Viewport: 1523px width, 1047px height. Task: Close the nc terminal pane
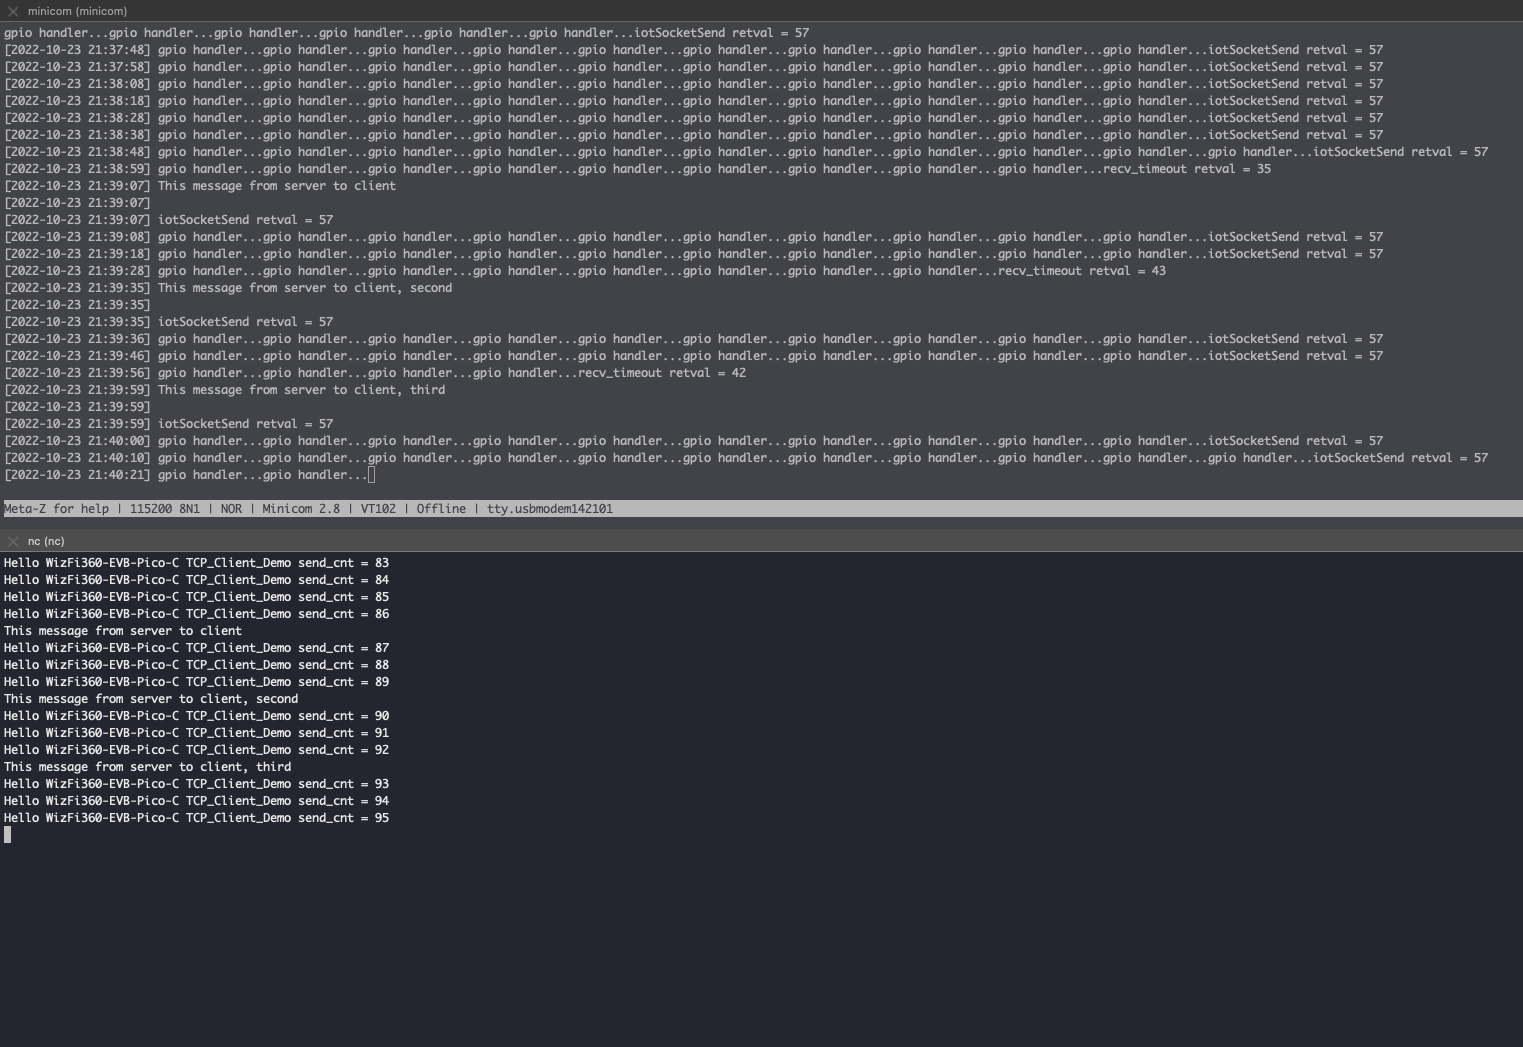tap(13, 541)
